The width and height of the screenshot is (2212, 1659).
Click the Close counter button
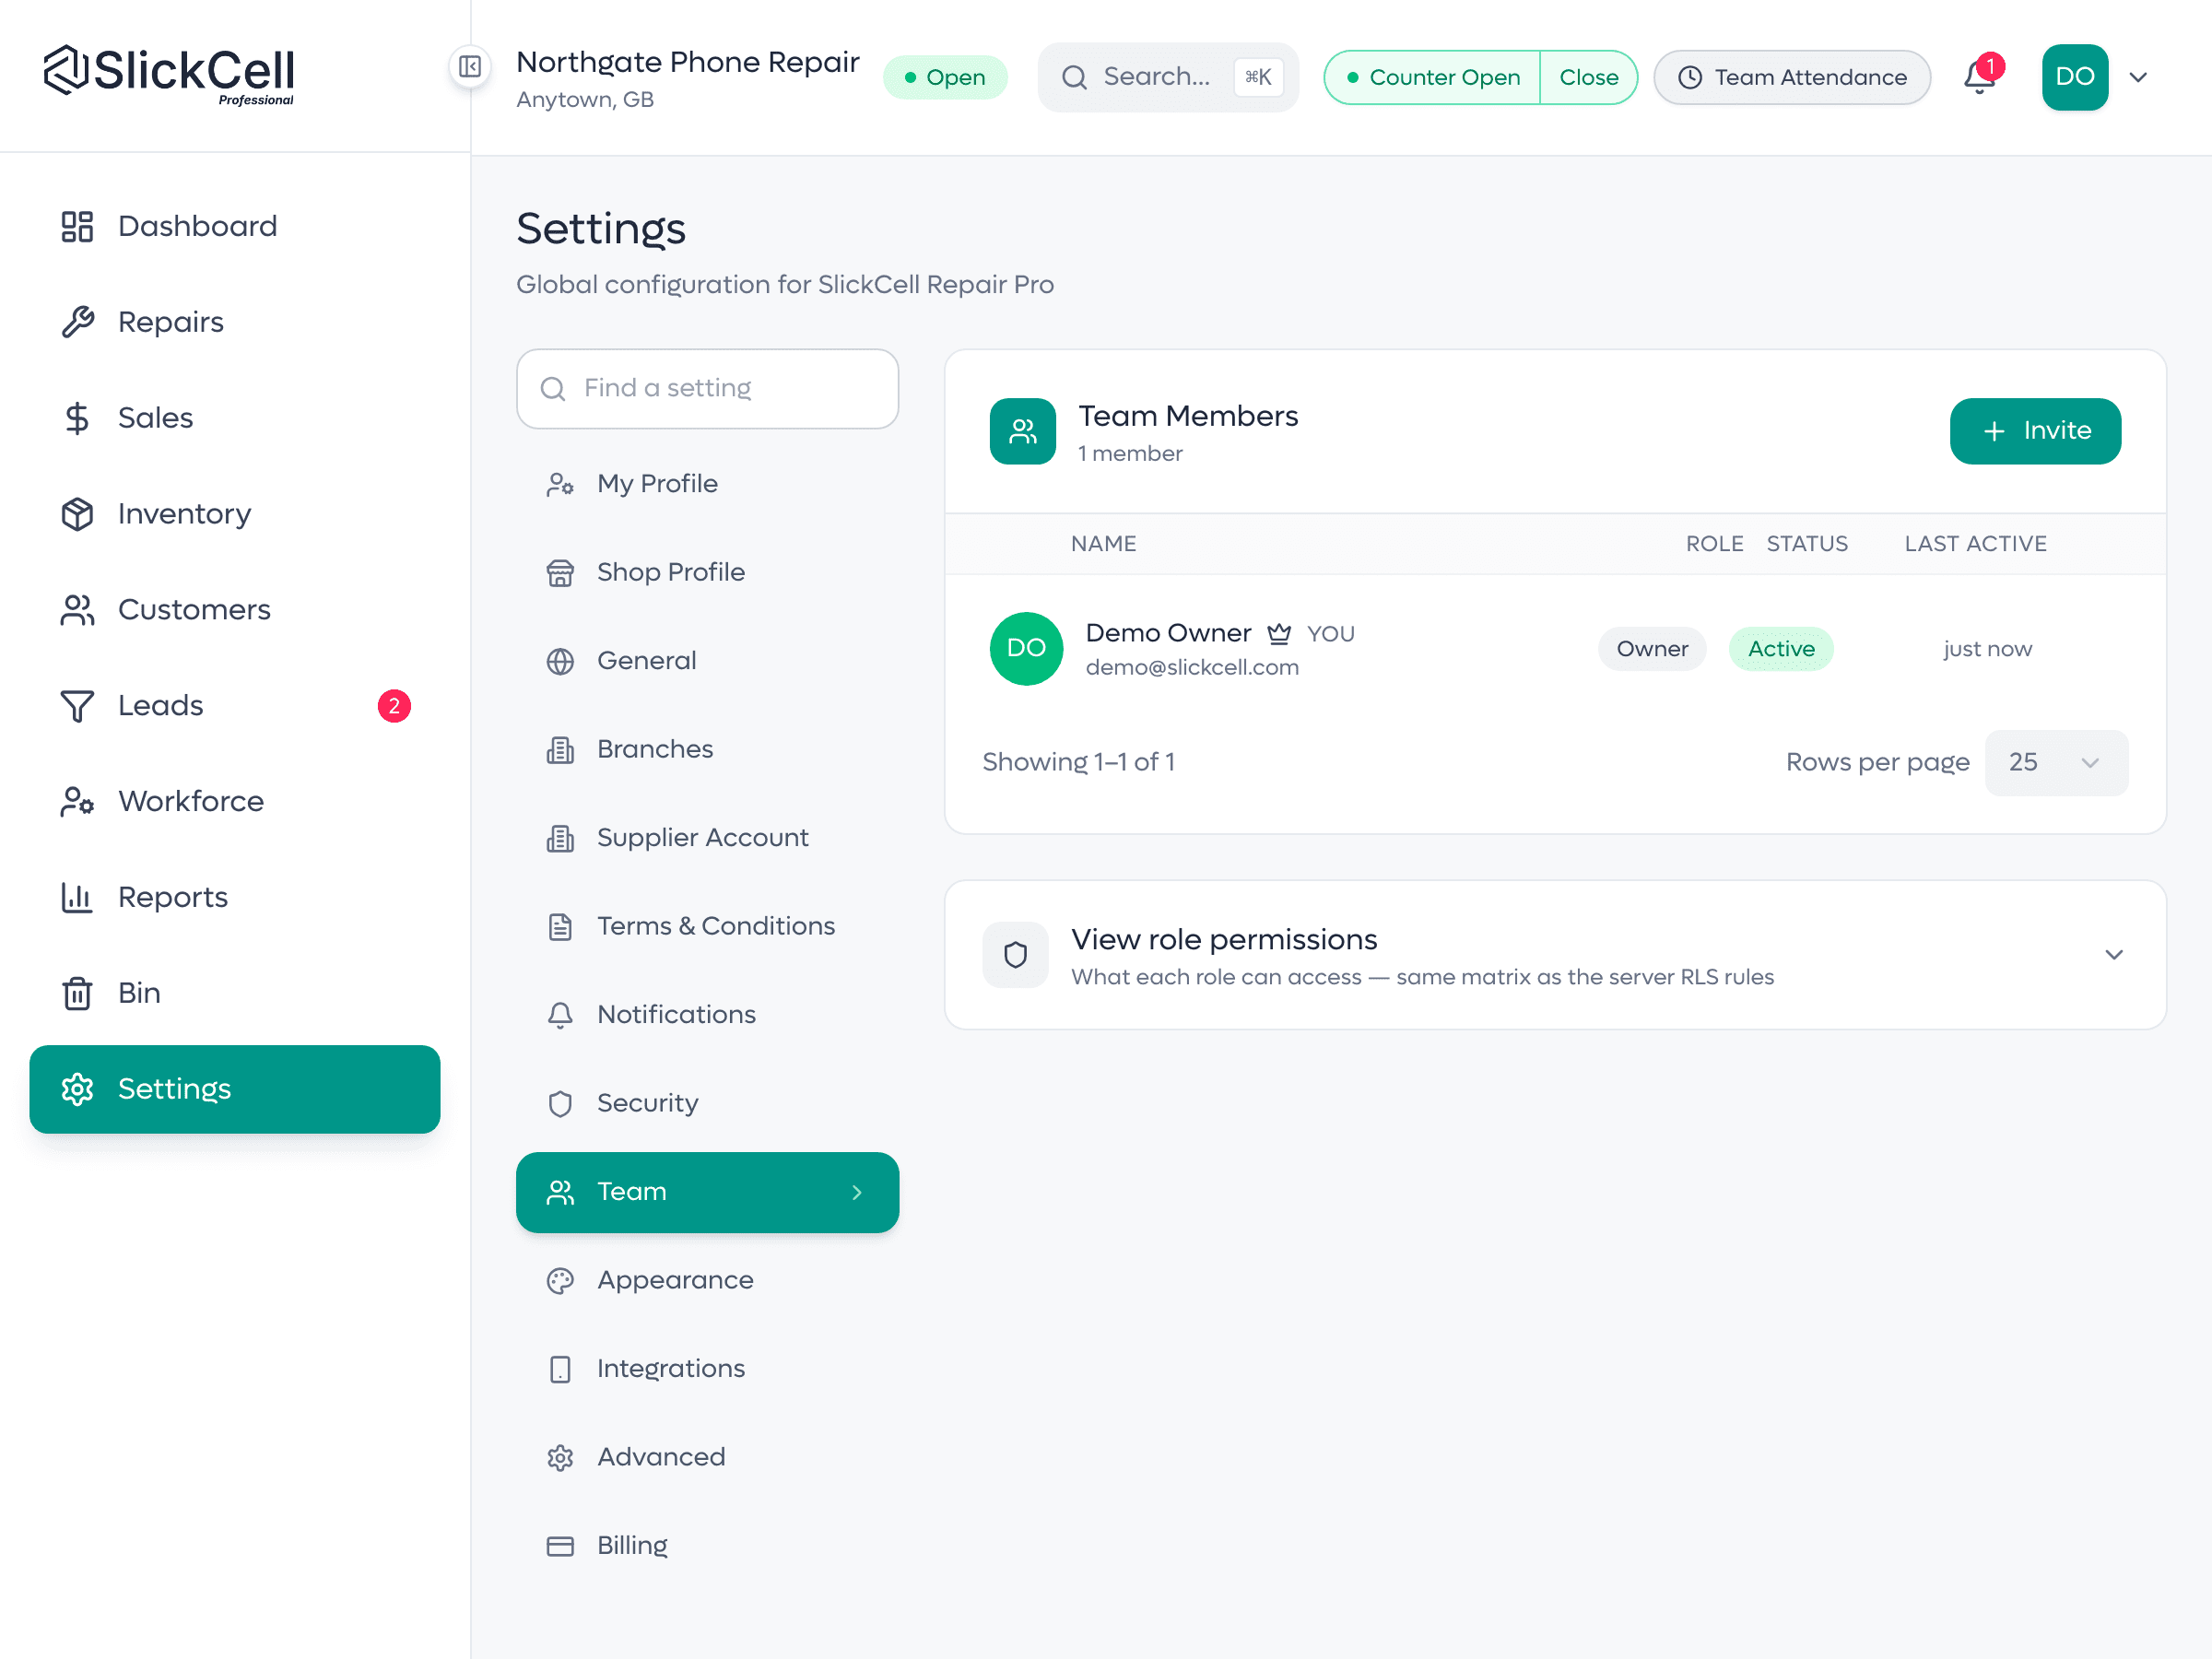[x=1588, y=77]
